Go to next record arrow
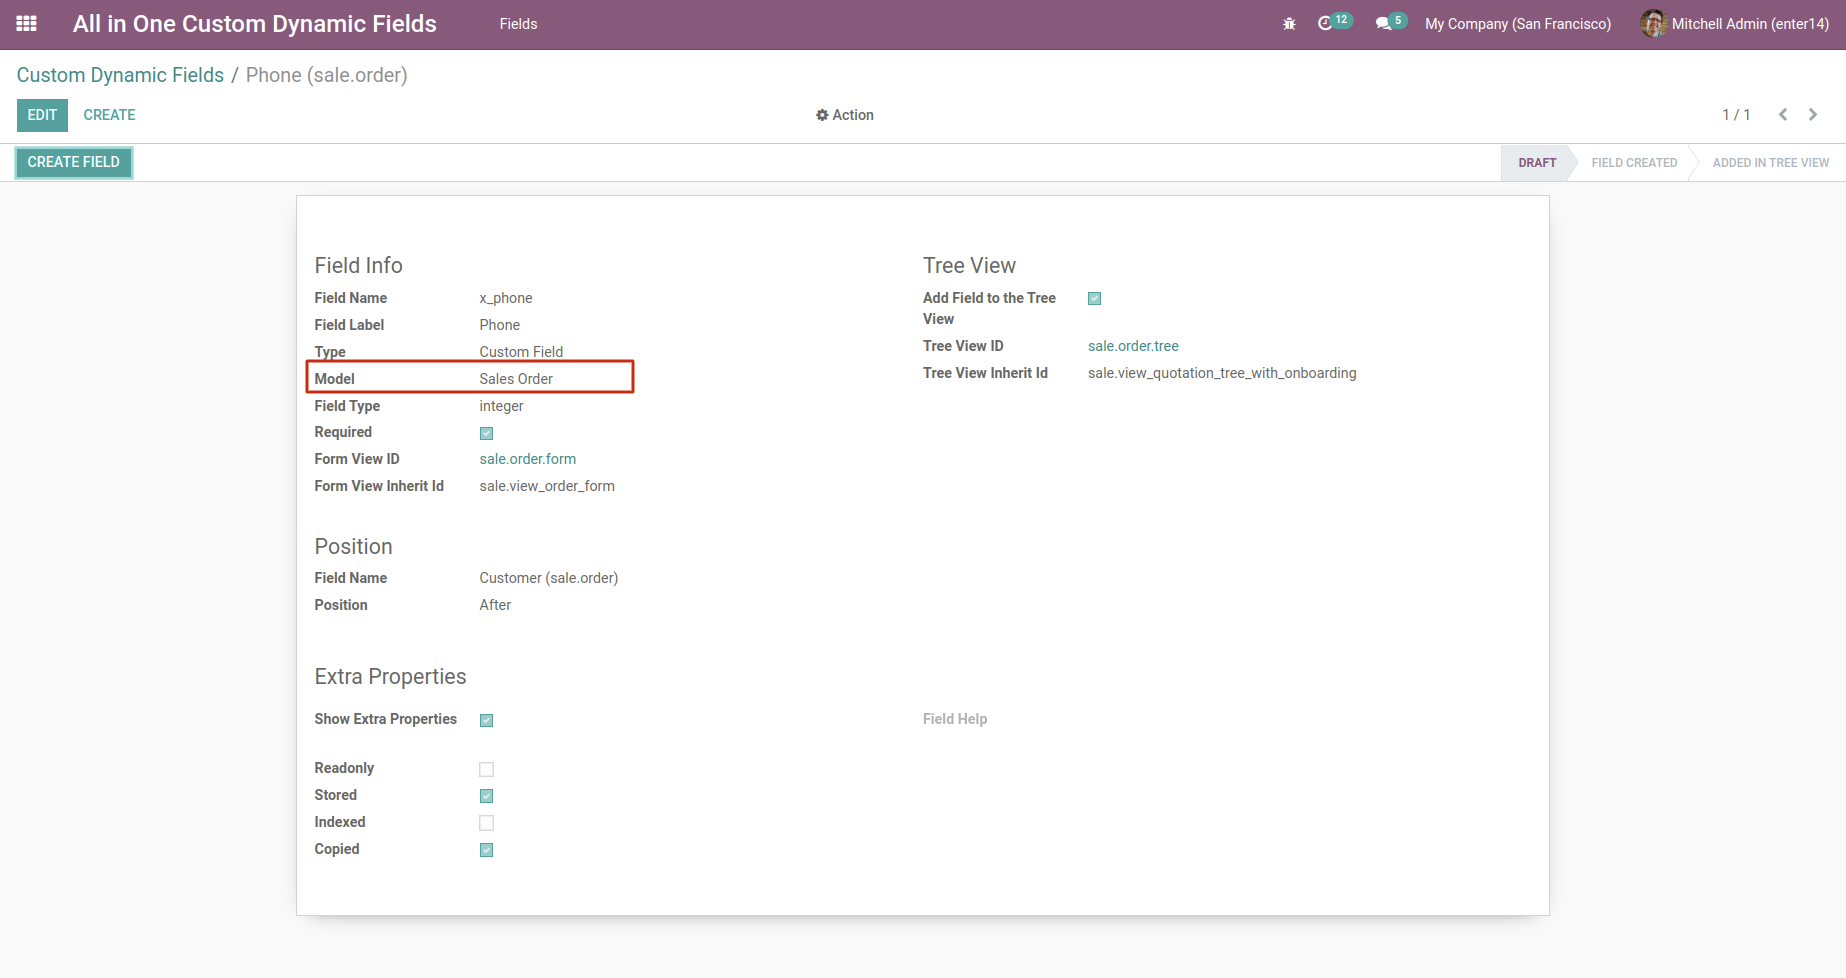This screenshot has height=978, width=1846. coord(1813,115)
